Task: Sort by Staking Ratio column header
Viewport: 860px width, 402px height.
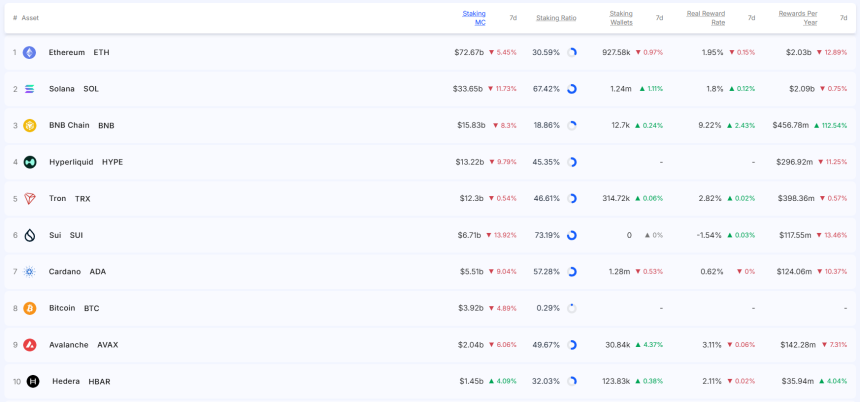Action: coord(556,18)
